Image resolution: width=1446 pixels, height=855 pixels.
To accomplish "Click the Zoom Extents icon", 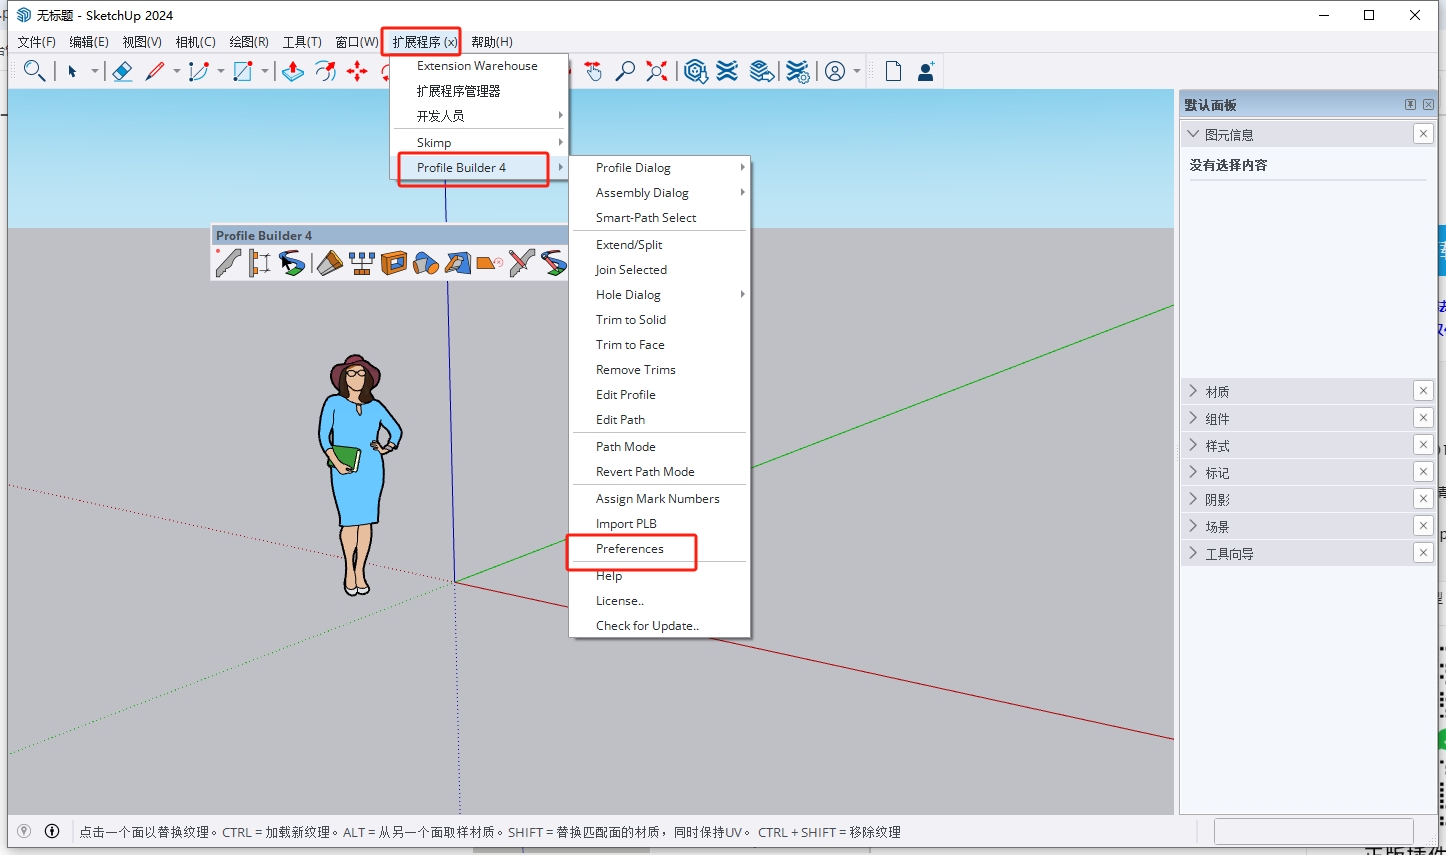I will [657, 70].
